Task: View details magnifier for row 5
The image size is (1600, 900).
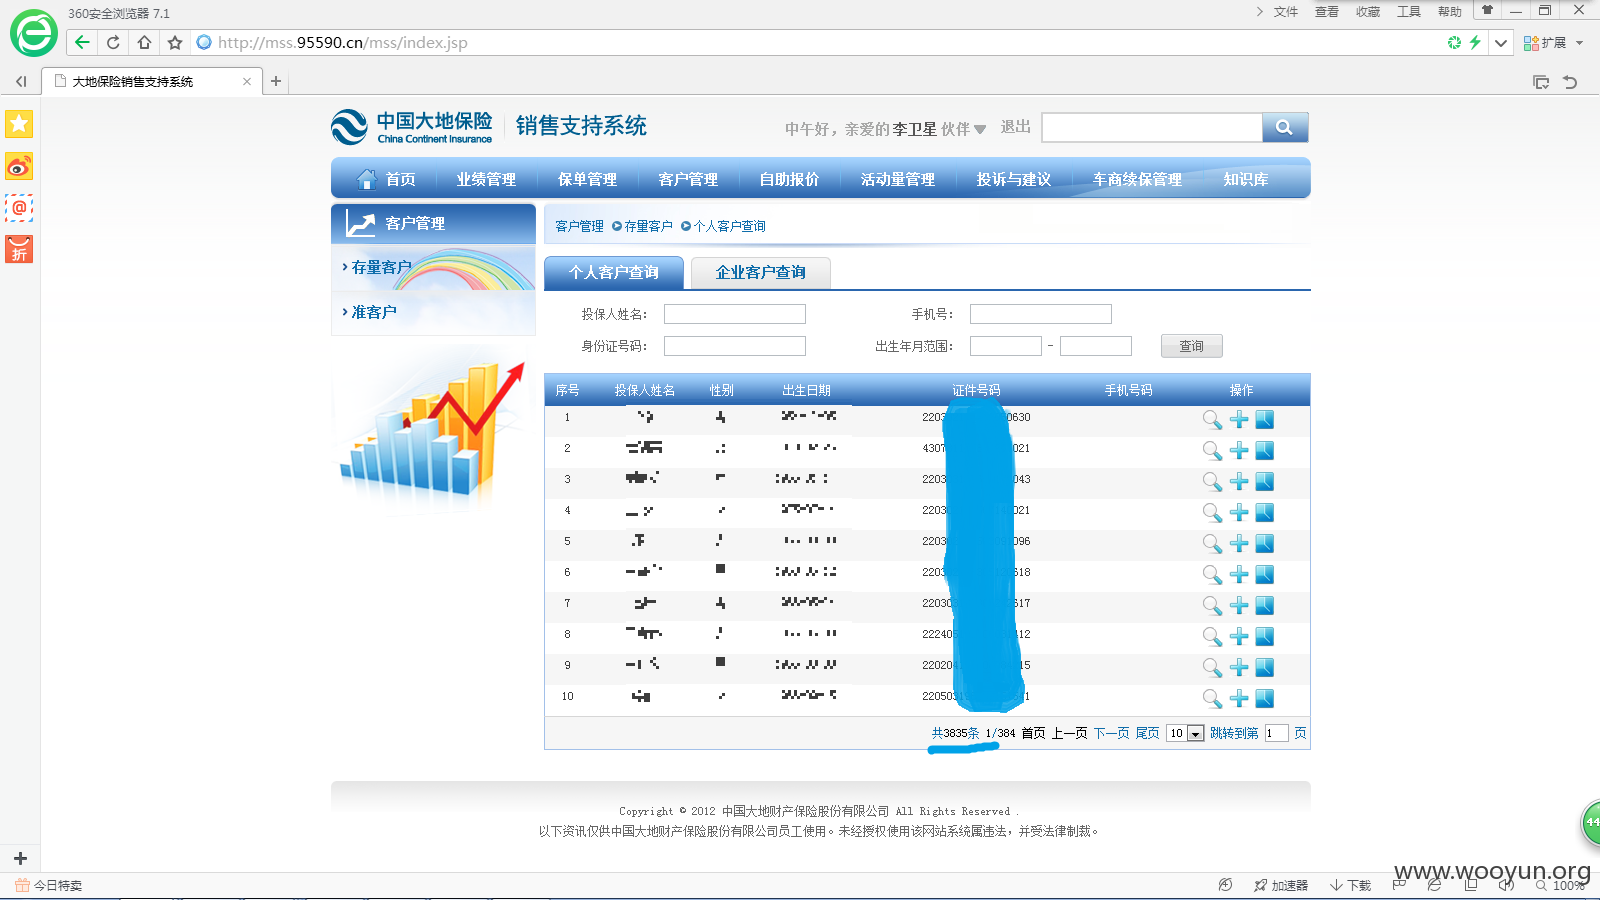Action: 1212,544
